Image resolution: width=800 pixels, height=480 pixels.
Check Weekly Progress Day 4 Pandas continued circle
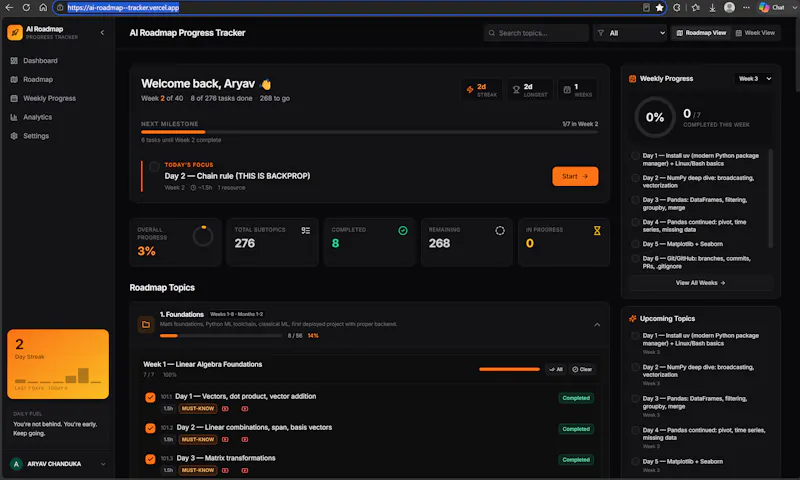[635, 222]
